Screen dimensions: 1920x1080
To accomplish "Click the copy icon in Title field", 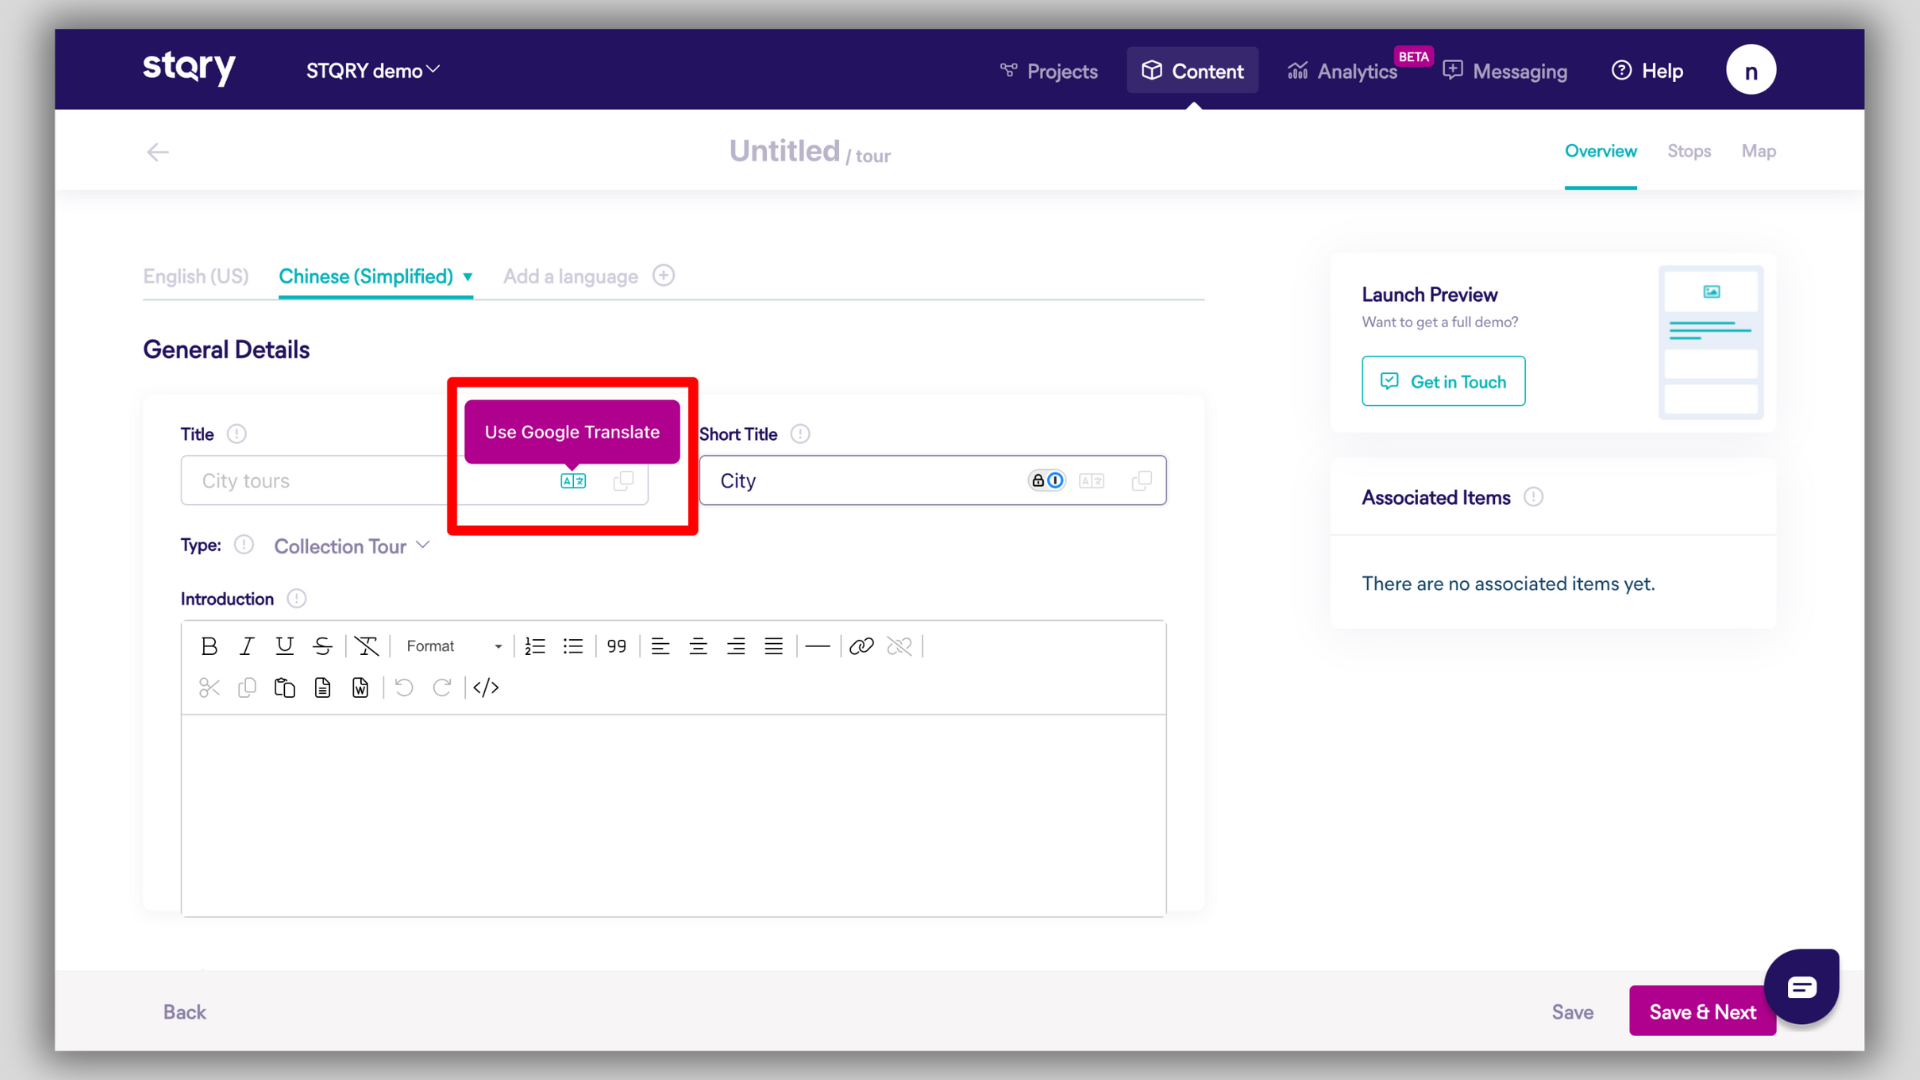I will point(623,481).
